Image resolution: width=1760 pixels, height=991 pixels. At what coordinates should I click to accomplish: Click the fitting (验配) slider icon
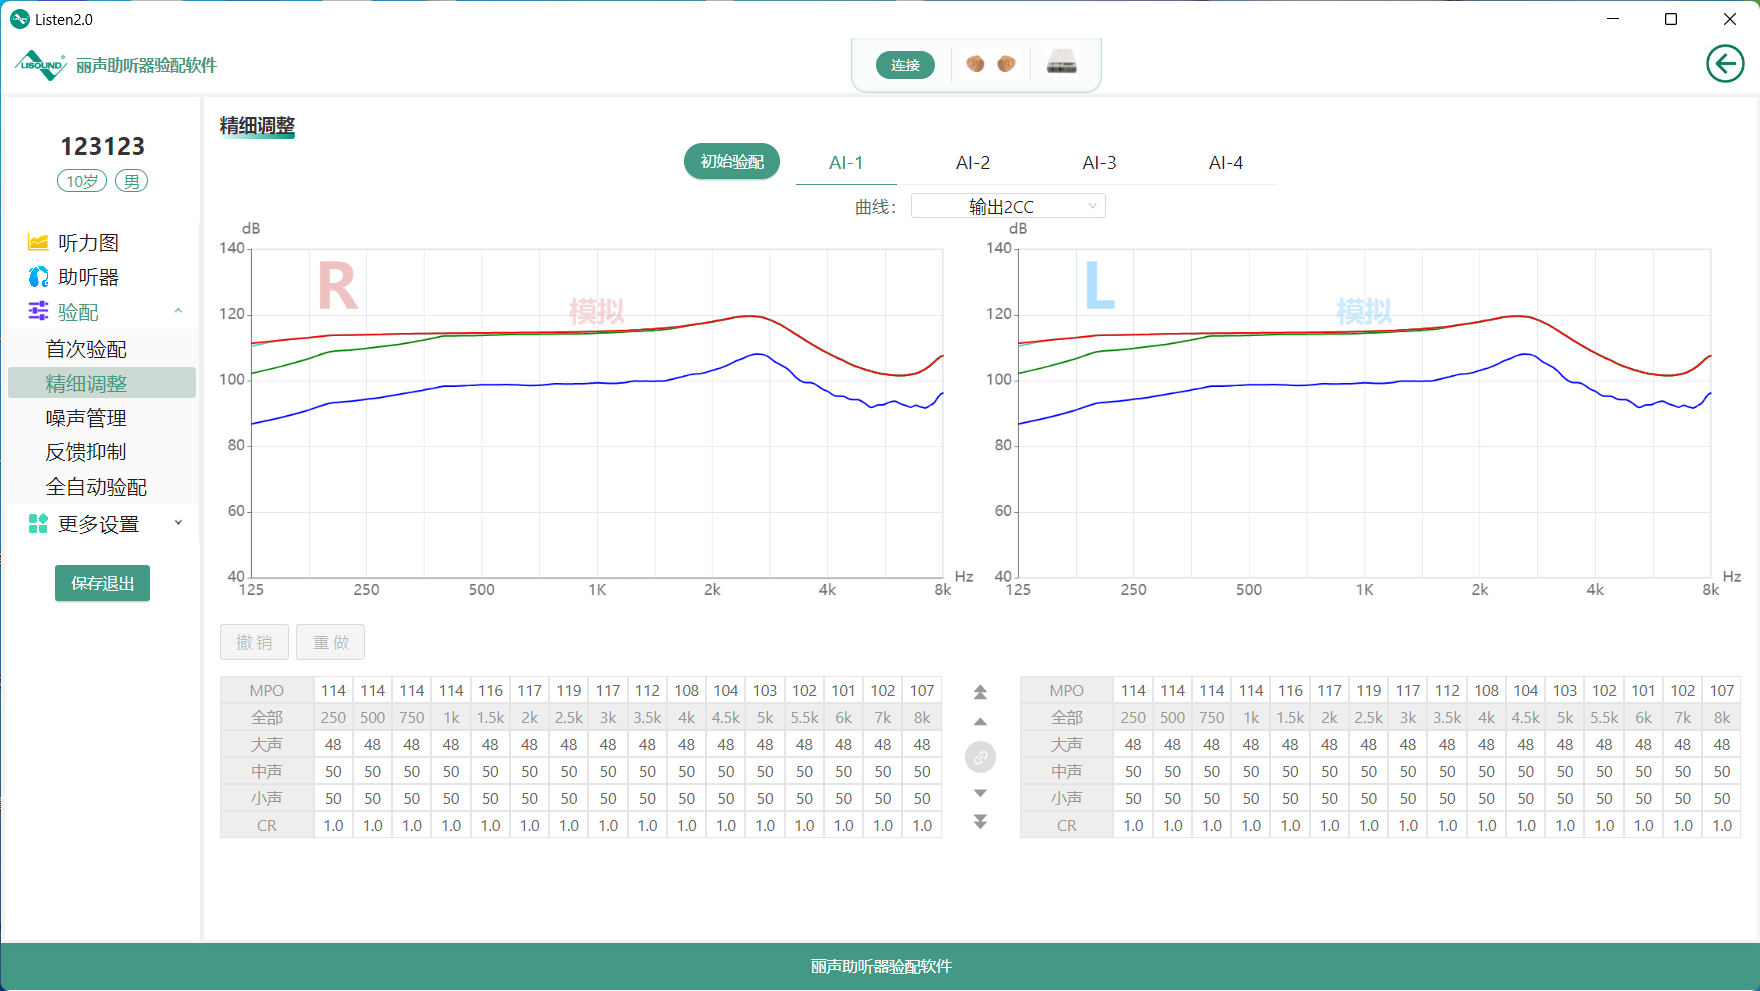coord(38,311)
